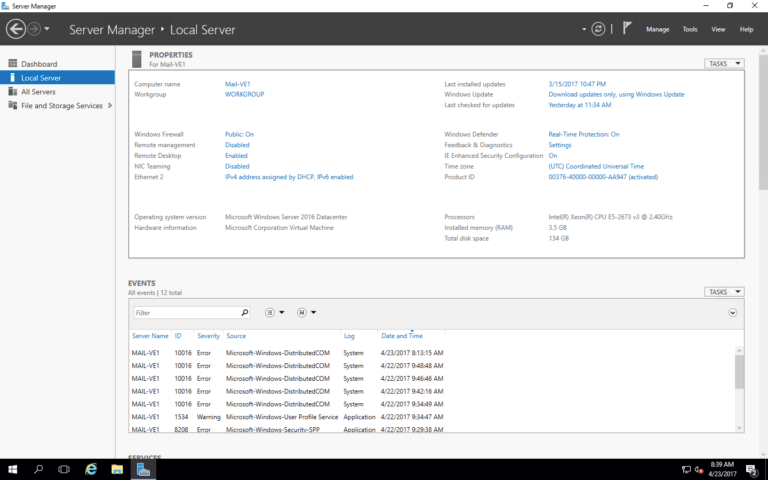Click computer name Mail-VE1 link
The height and width of the screenshot is (480, 768).
pyautogui.click(x=238, y=84)
